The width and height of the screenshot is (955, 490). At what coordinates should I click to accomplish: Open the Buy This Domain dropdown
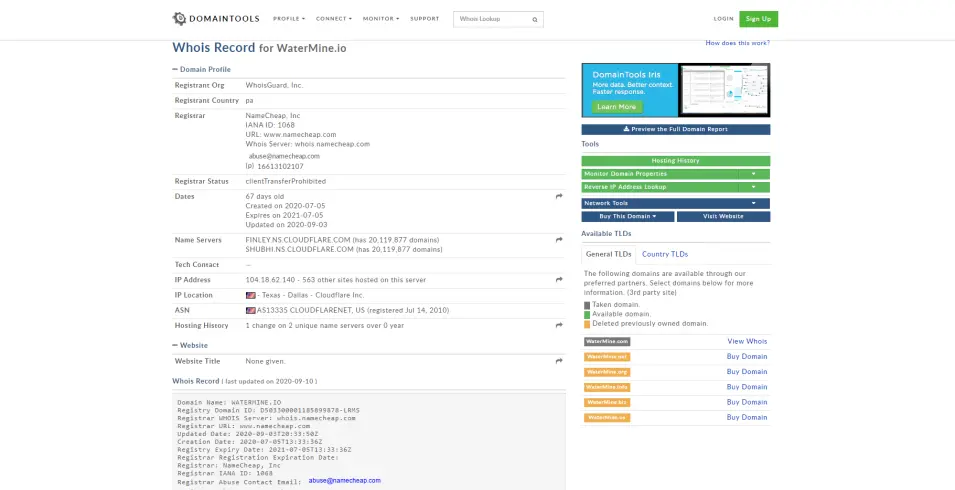point(628,217)
